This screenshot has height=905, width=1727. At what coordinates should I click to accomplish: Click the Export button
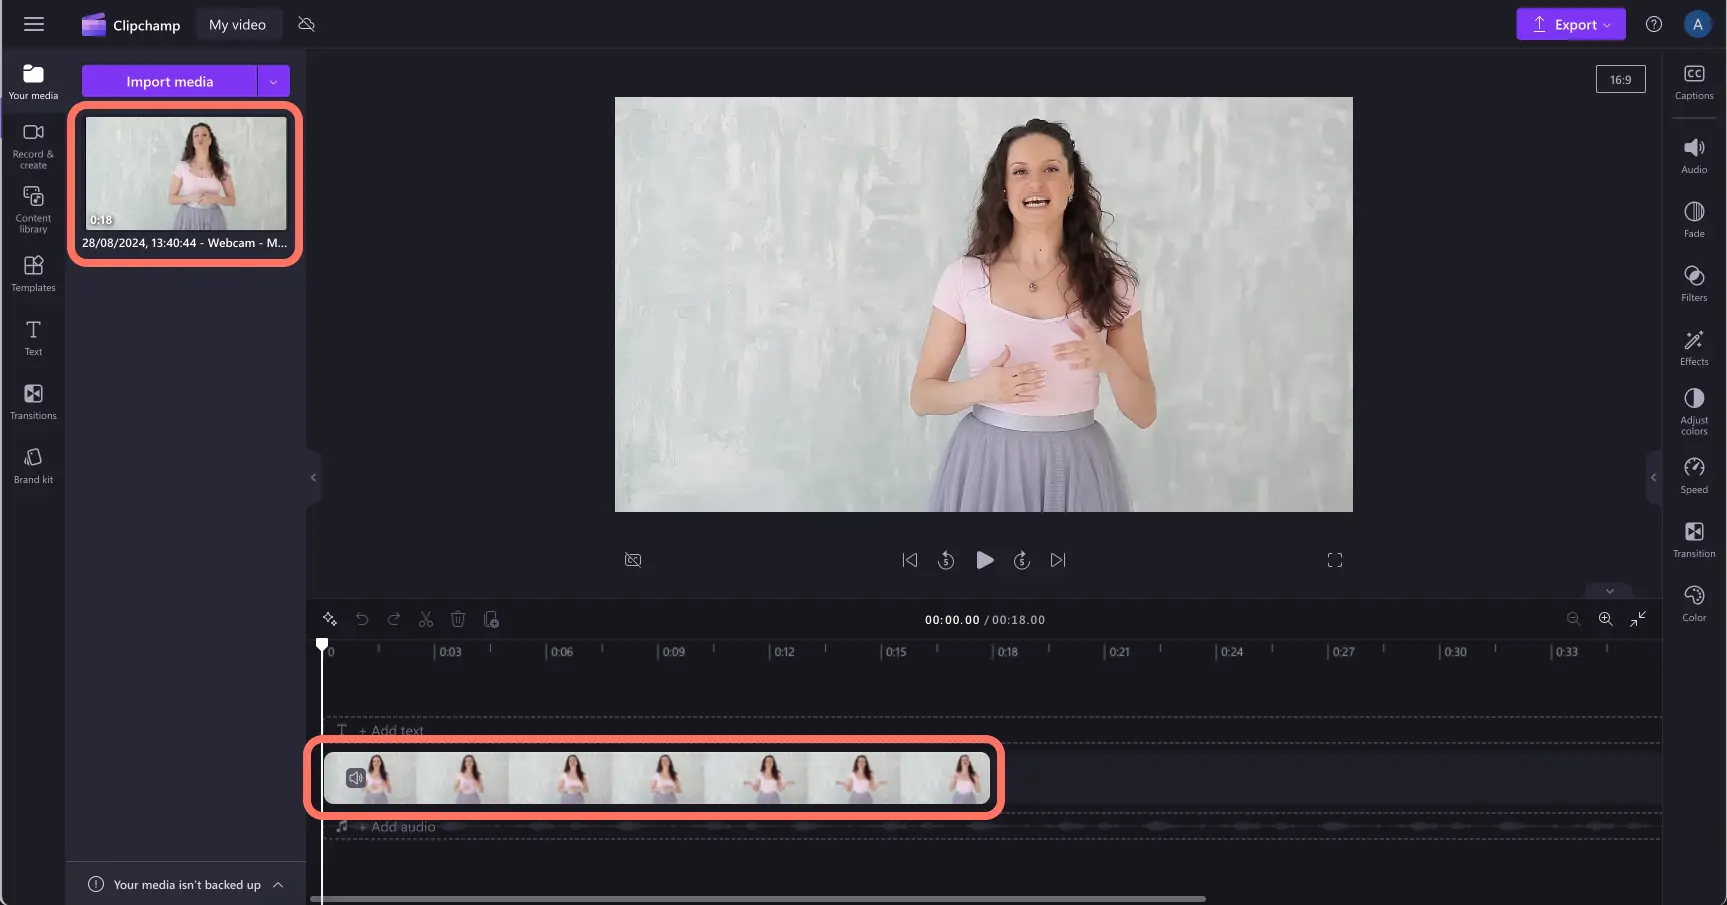click(1570, 24)
